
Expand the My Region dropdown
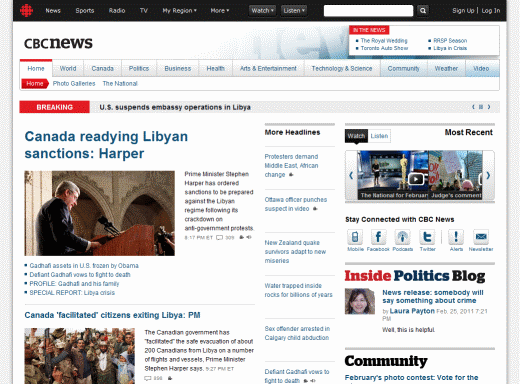[x=179, y=11]
